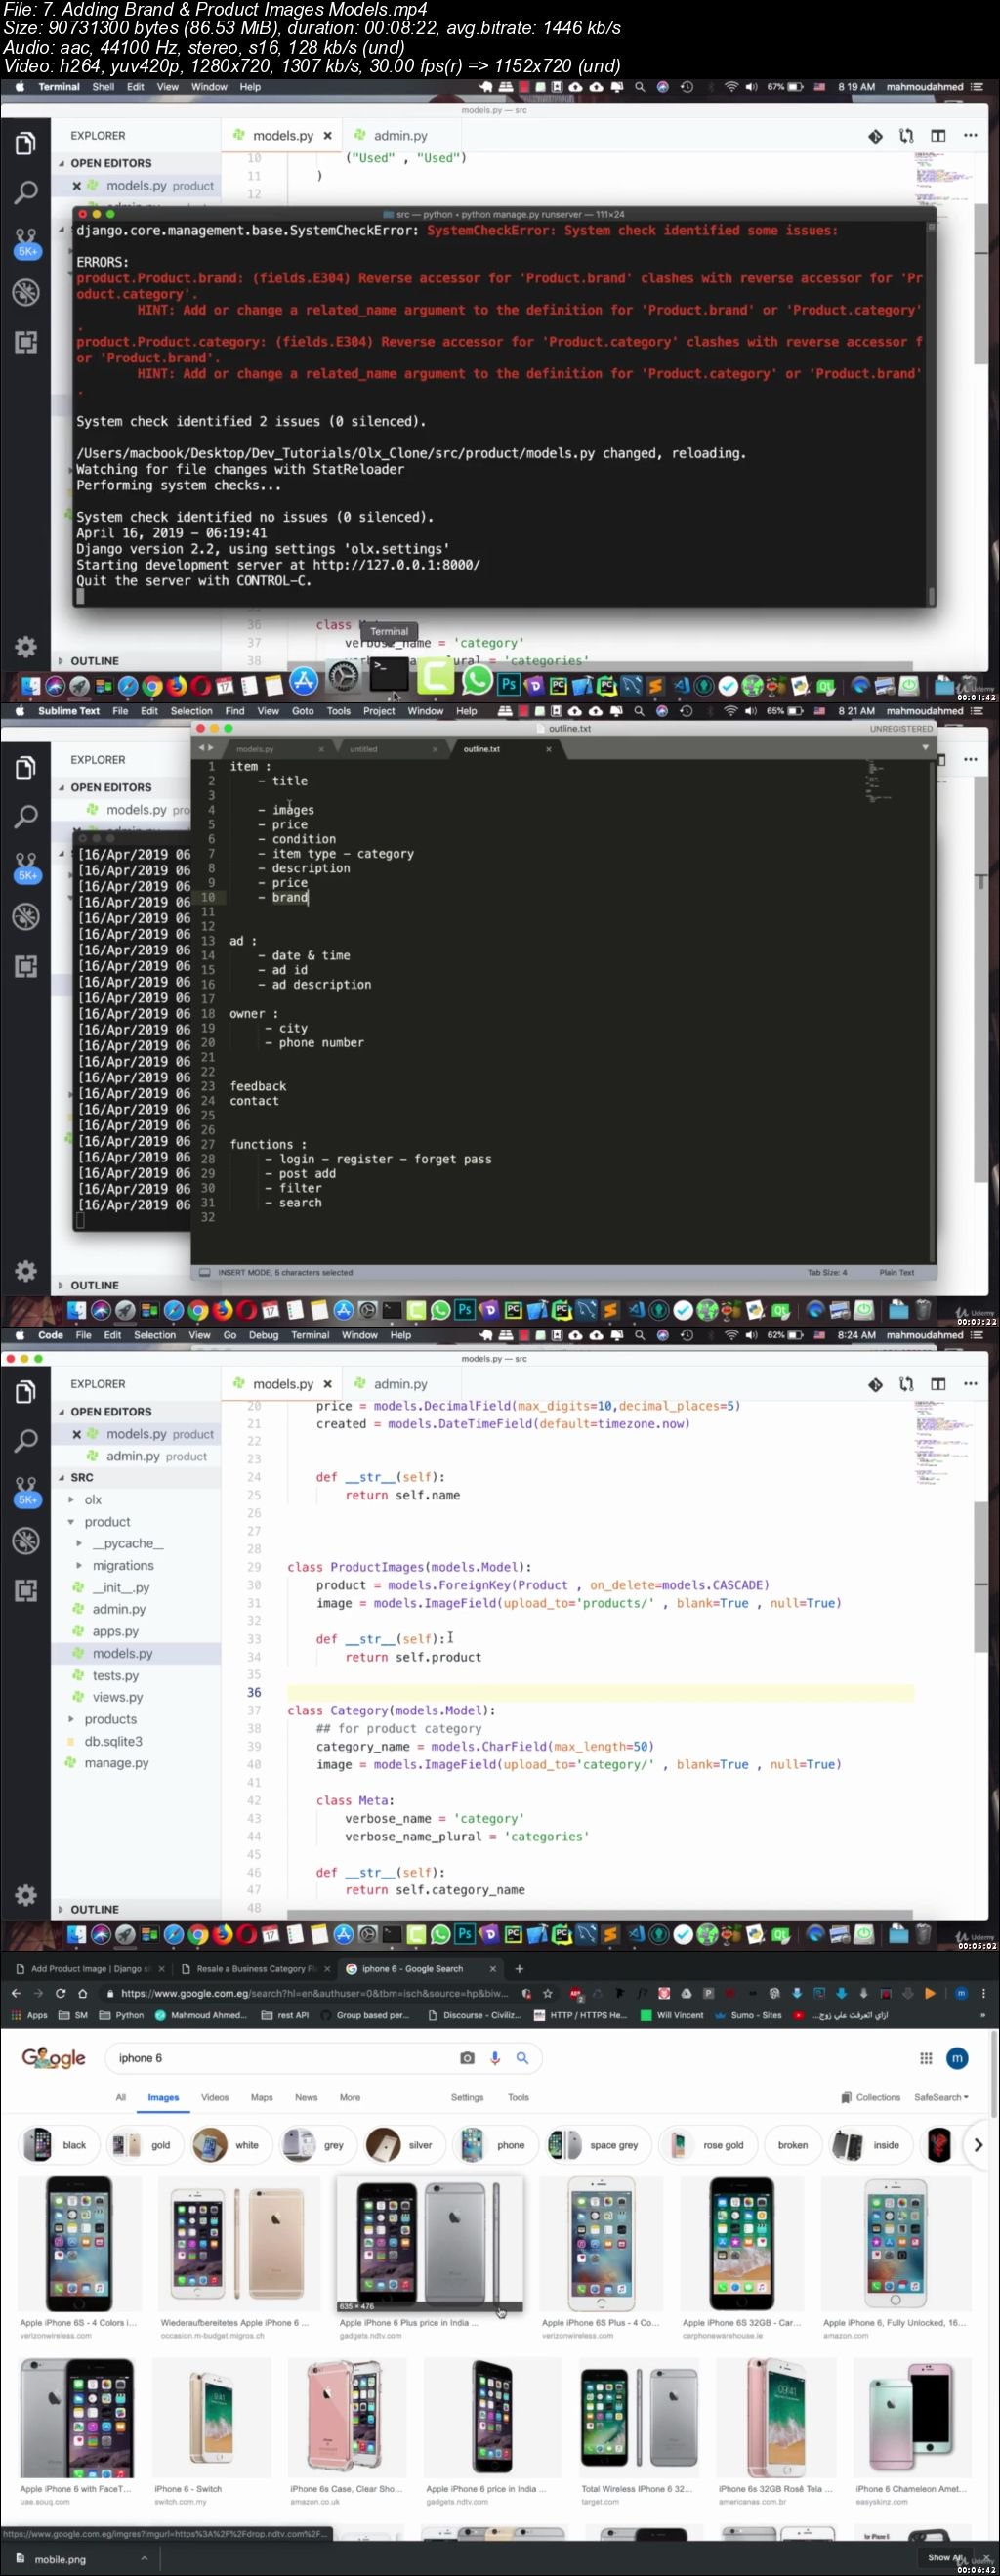1000x2576 pixels.
Task: Open Manage gear in VS Code with the SRC tree
Action: (x=26, y=1895)
